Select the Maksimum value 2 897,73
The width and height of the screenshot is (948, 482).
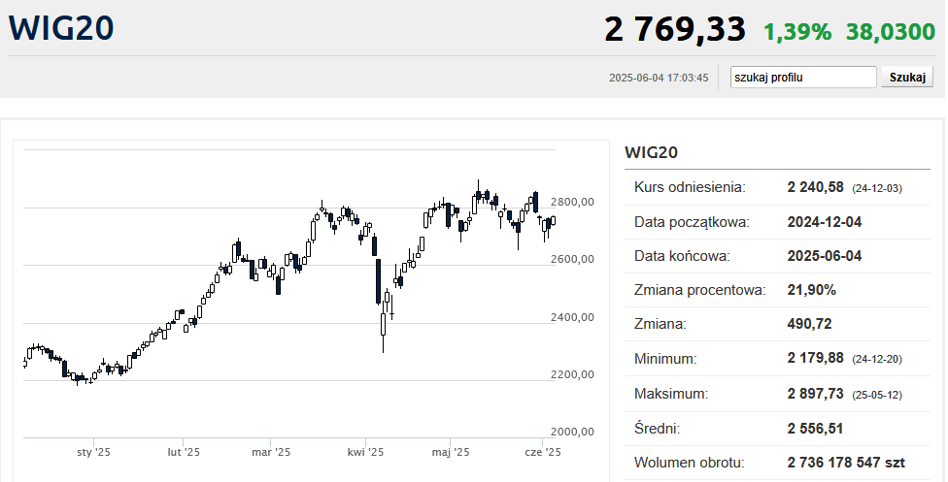coord(817,394)
